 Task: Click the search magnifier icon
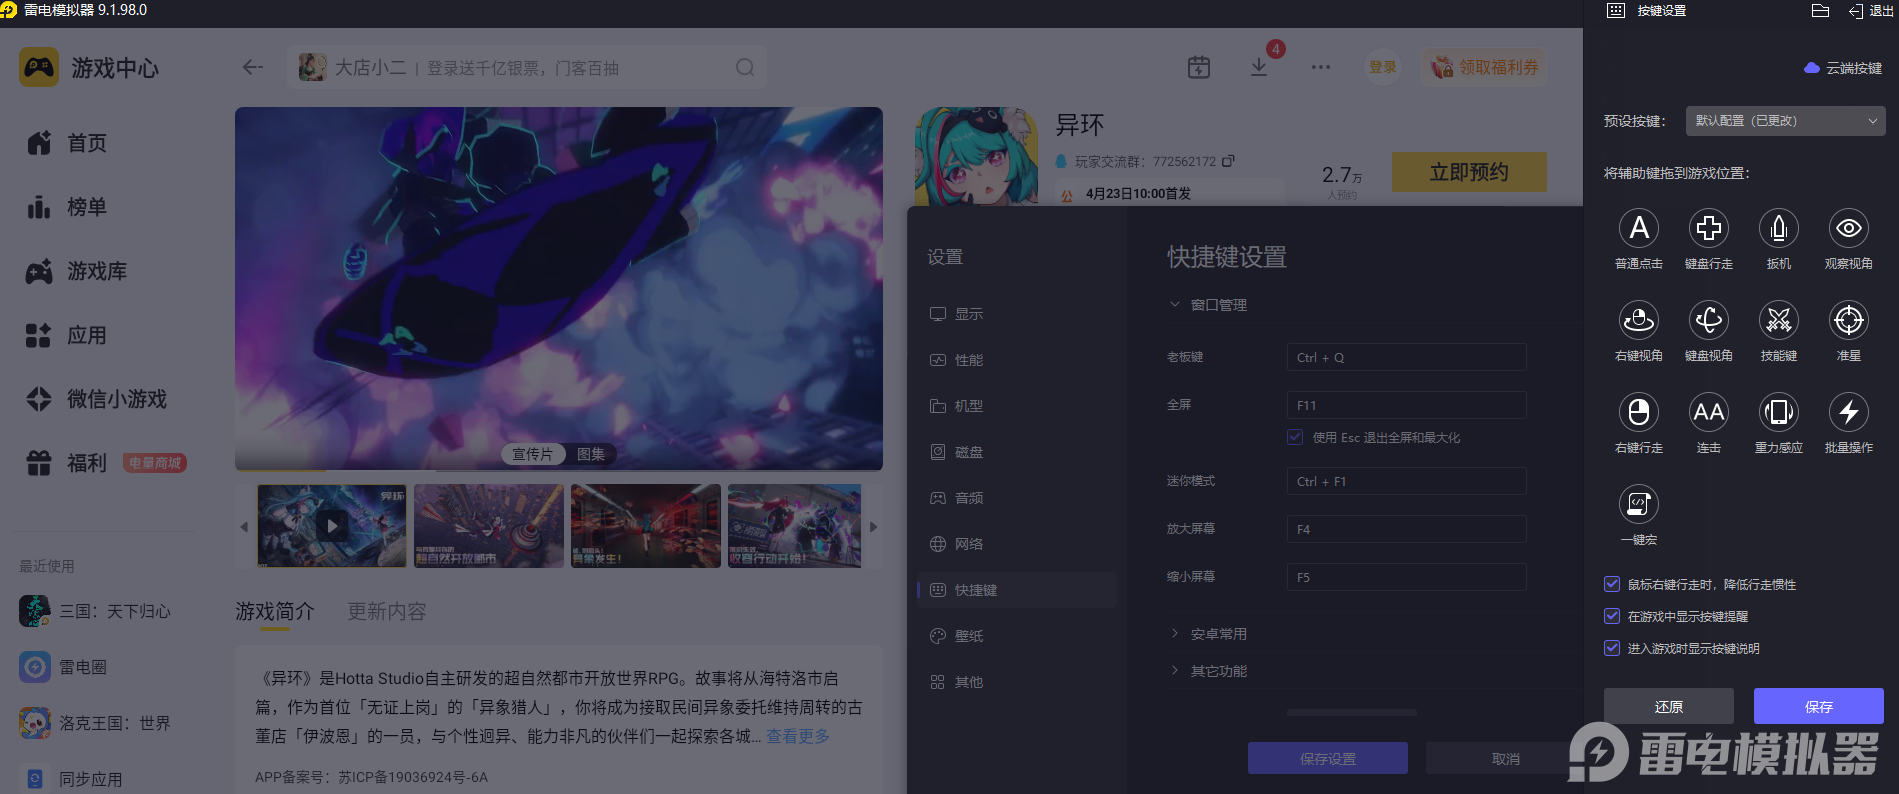[x=745, y=67]
